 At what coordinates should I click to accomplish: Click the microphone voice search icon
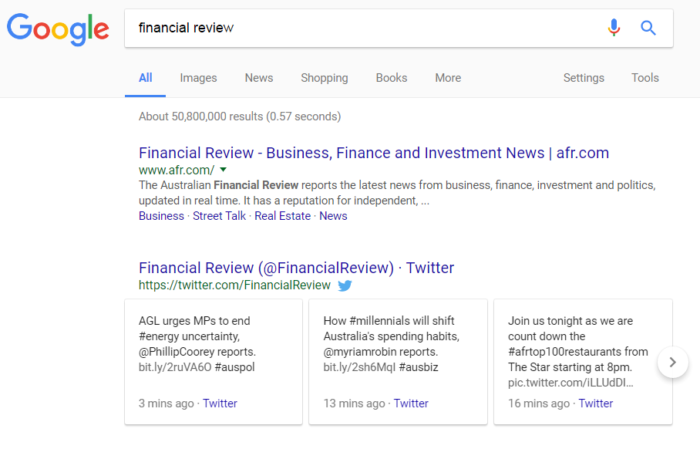[x=614, y=28]
